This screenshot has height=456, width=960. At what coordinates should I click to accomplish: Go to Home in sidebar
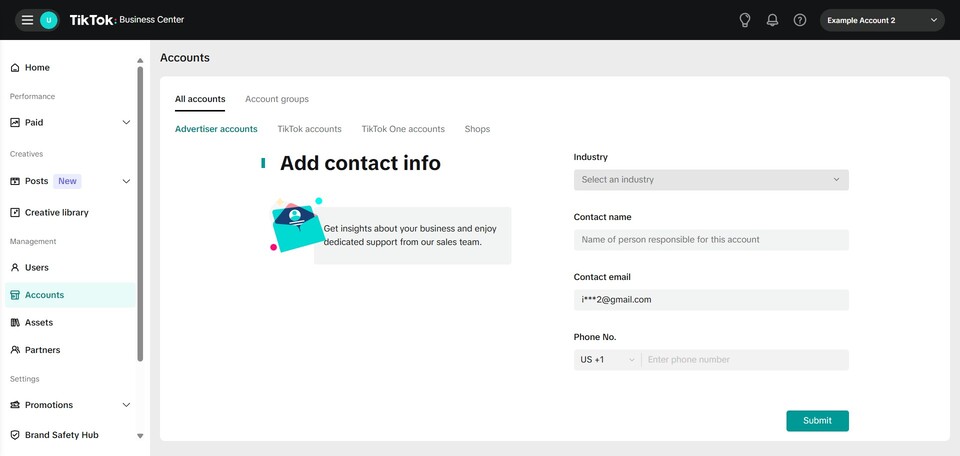click(x=37, y=68)
